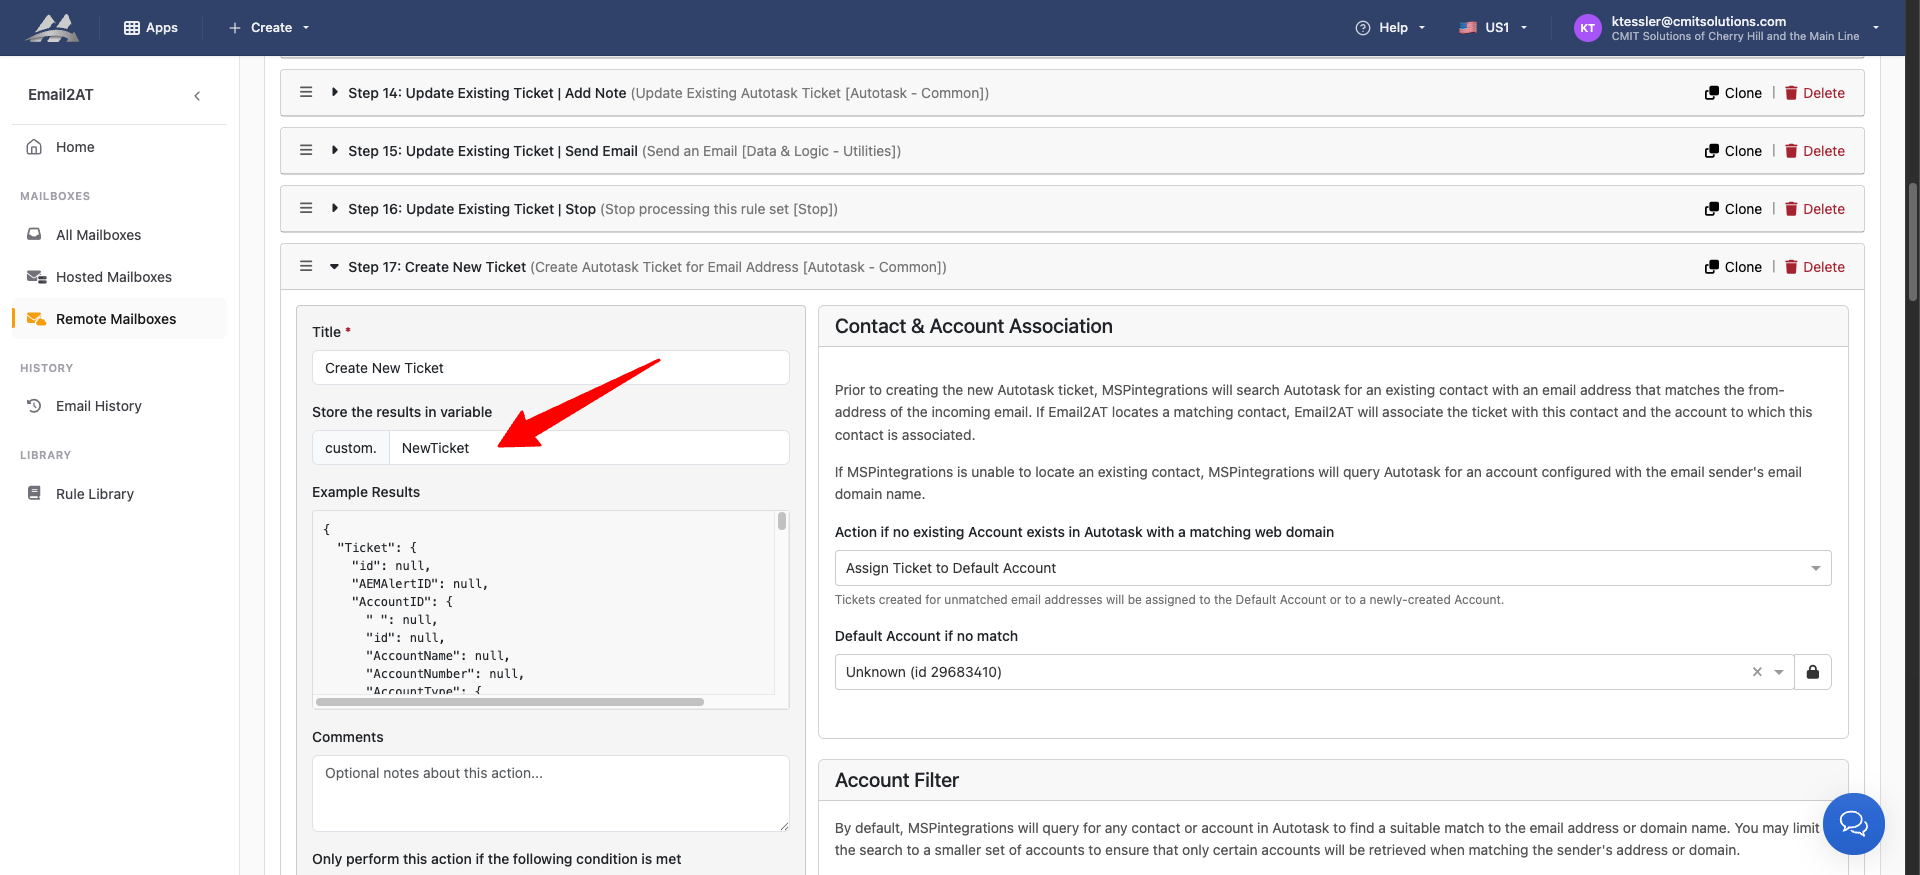Viewport: 1920px width, 875px height.
Task: Collapse the Email2AT sidebar
Action: coord(197,96)
